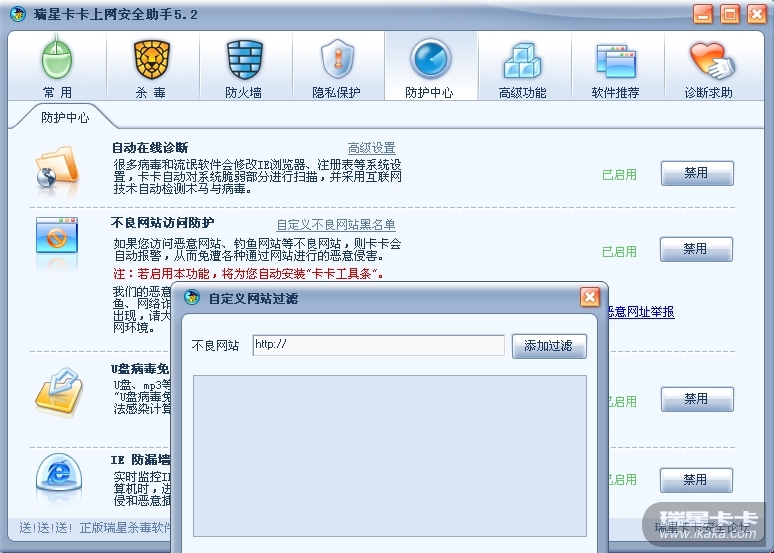Viewport: 774px width, 553px height.
Task: Disable 不良网站访问防护 with its 禁用 button
Action: click(x=696, y=249)
